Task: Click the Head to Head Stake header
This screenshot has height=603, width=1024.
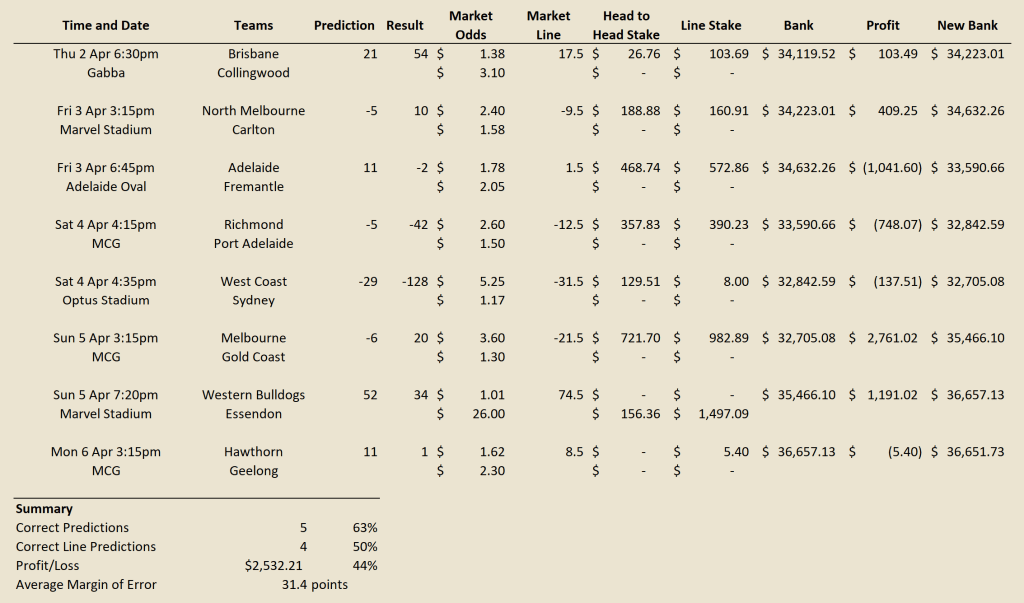Action: click(626, 25)
